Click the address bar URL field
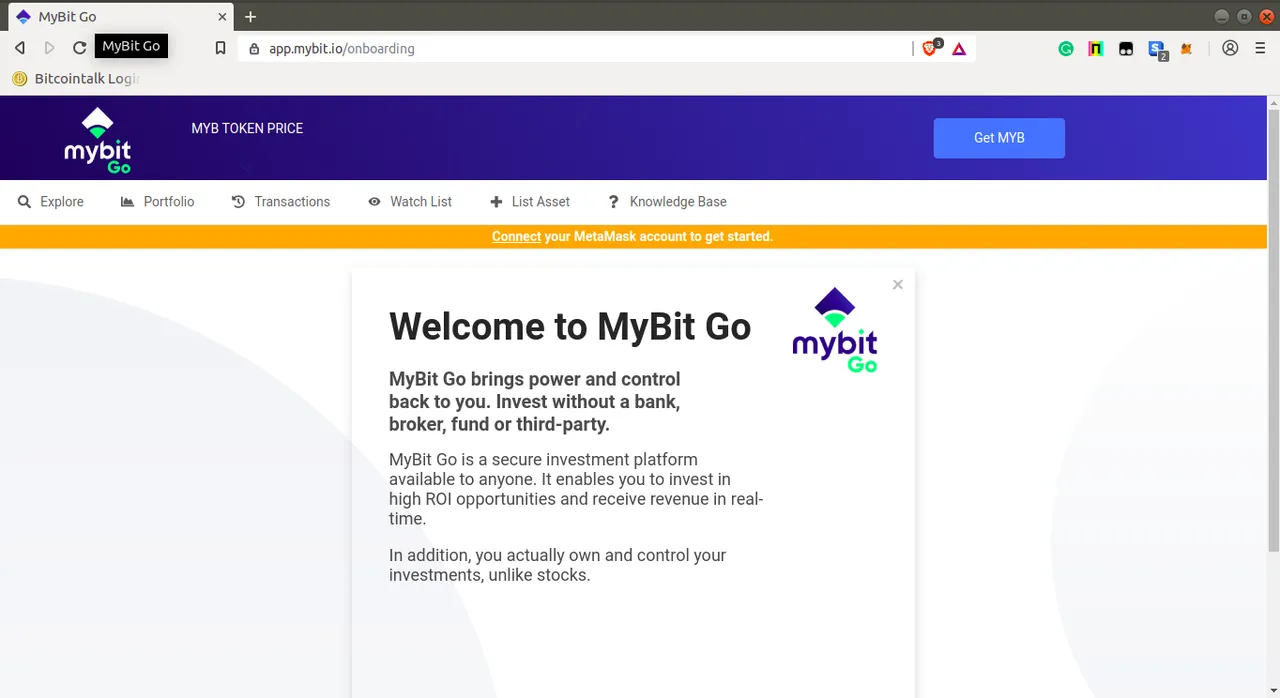The height and width of the screenshot is (698, 1280). pos(575,48)
